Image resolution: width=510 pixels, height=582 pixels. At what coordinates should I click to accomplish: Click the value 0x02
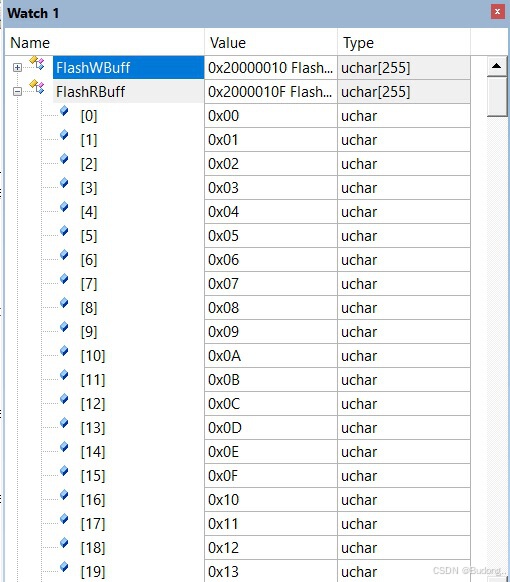223,164
